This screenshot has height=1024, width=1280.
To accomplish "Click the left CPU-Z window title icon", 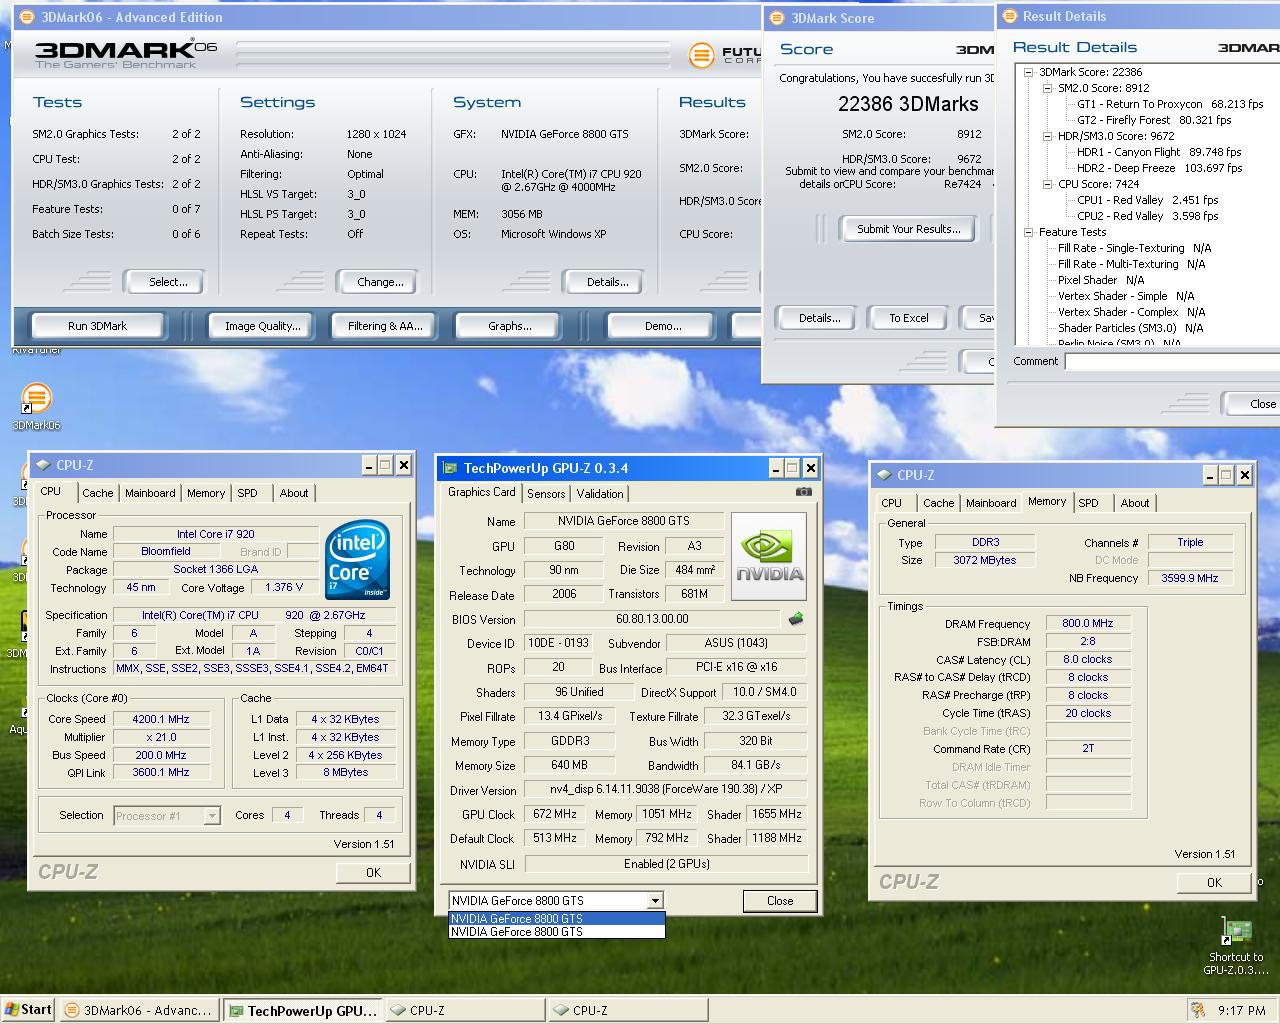I will pos(43,465).
